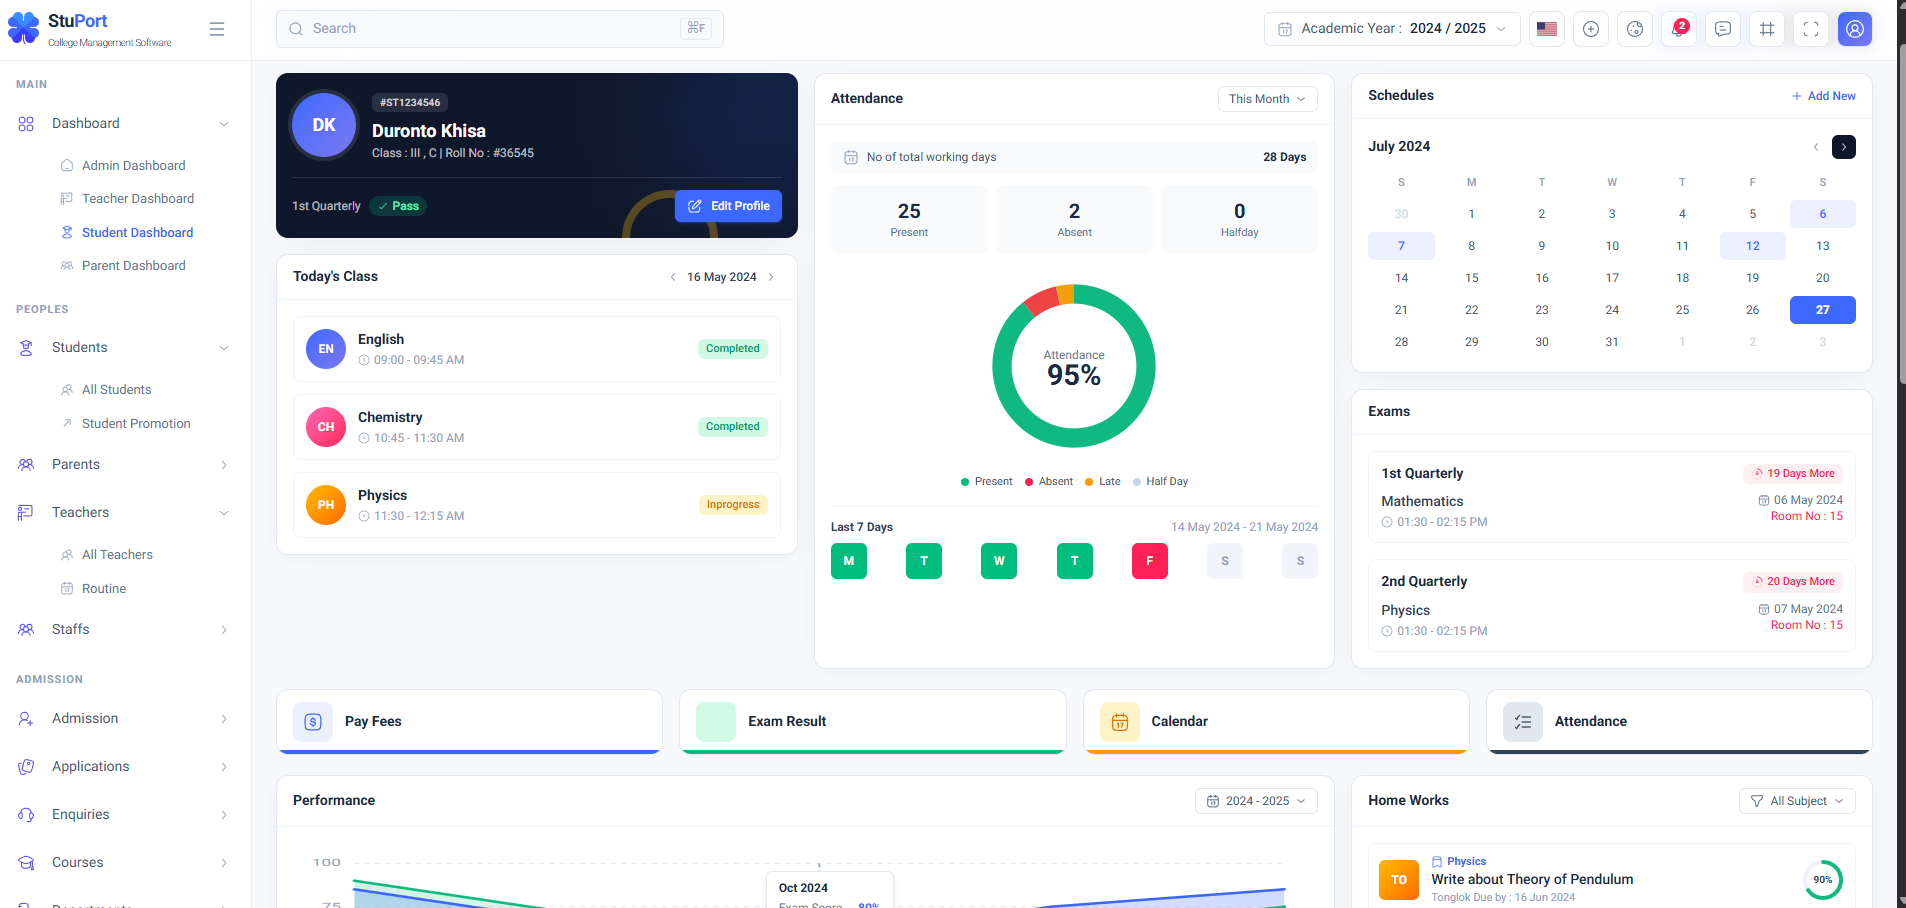This screenshot has width=1906, height=908.
Task: Click Wednesday attendance marker W
Action: (999, 561)
